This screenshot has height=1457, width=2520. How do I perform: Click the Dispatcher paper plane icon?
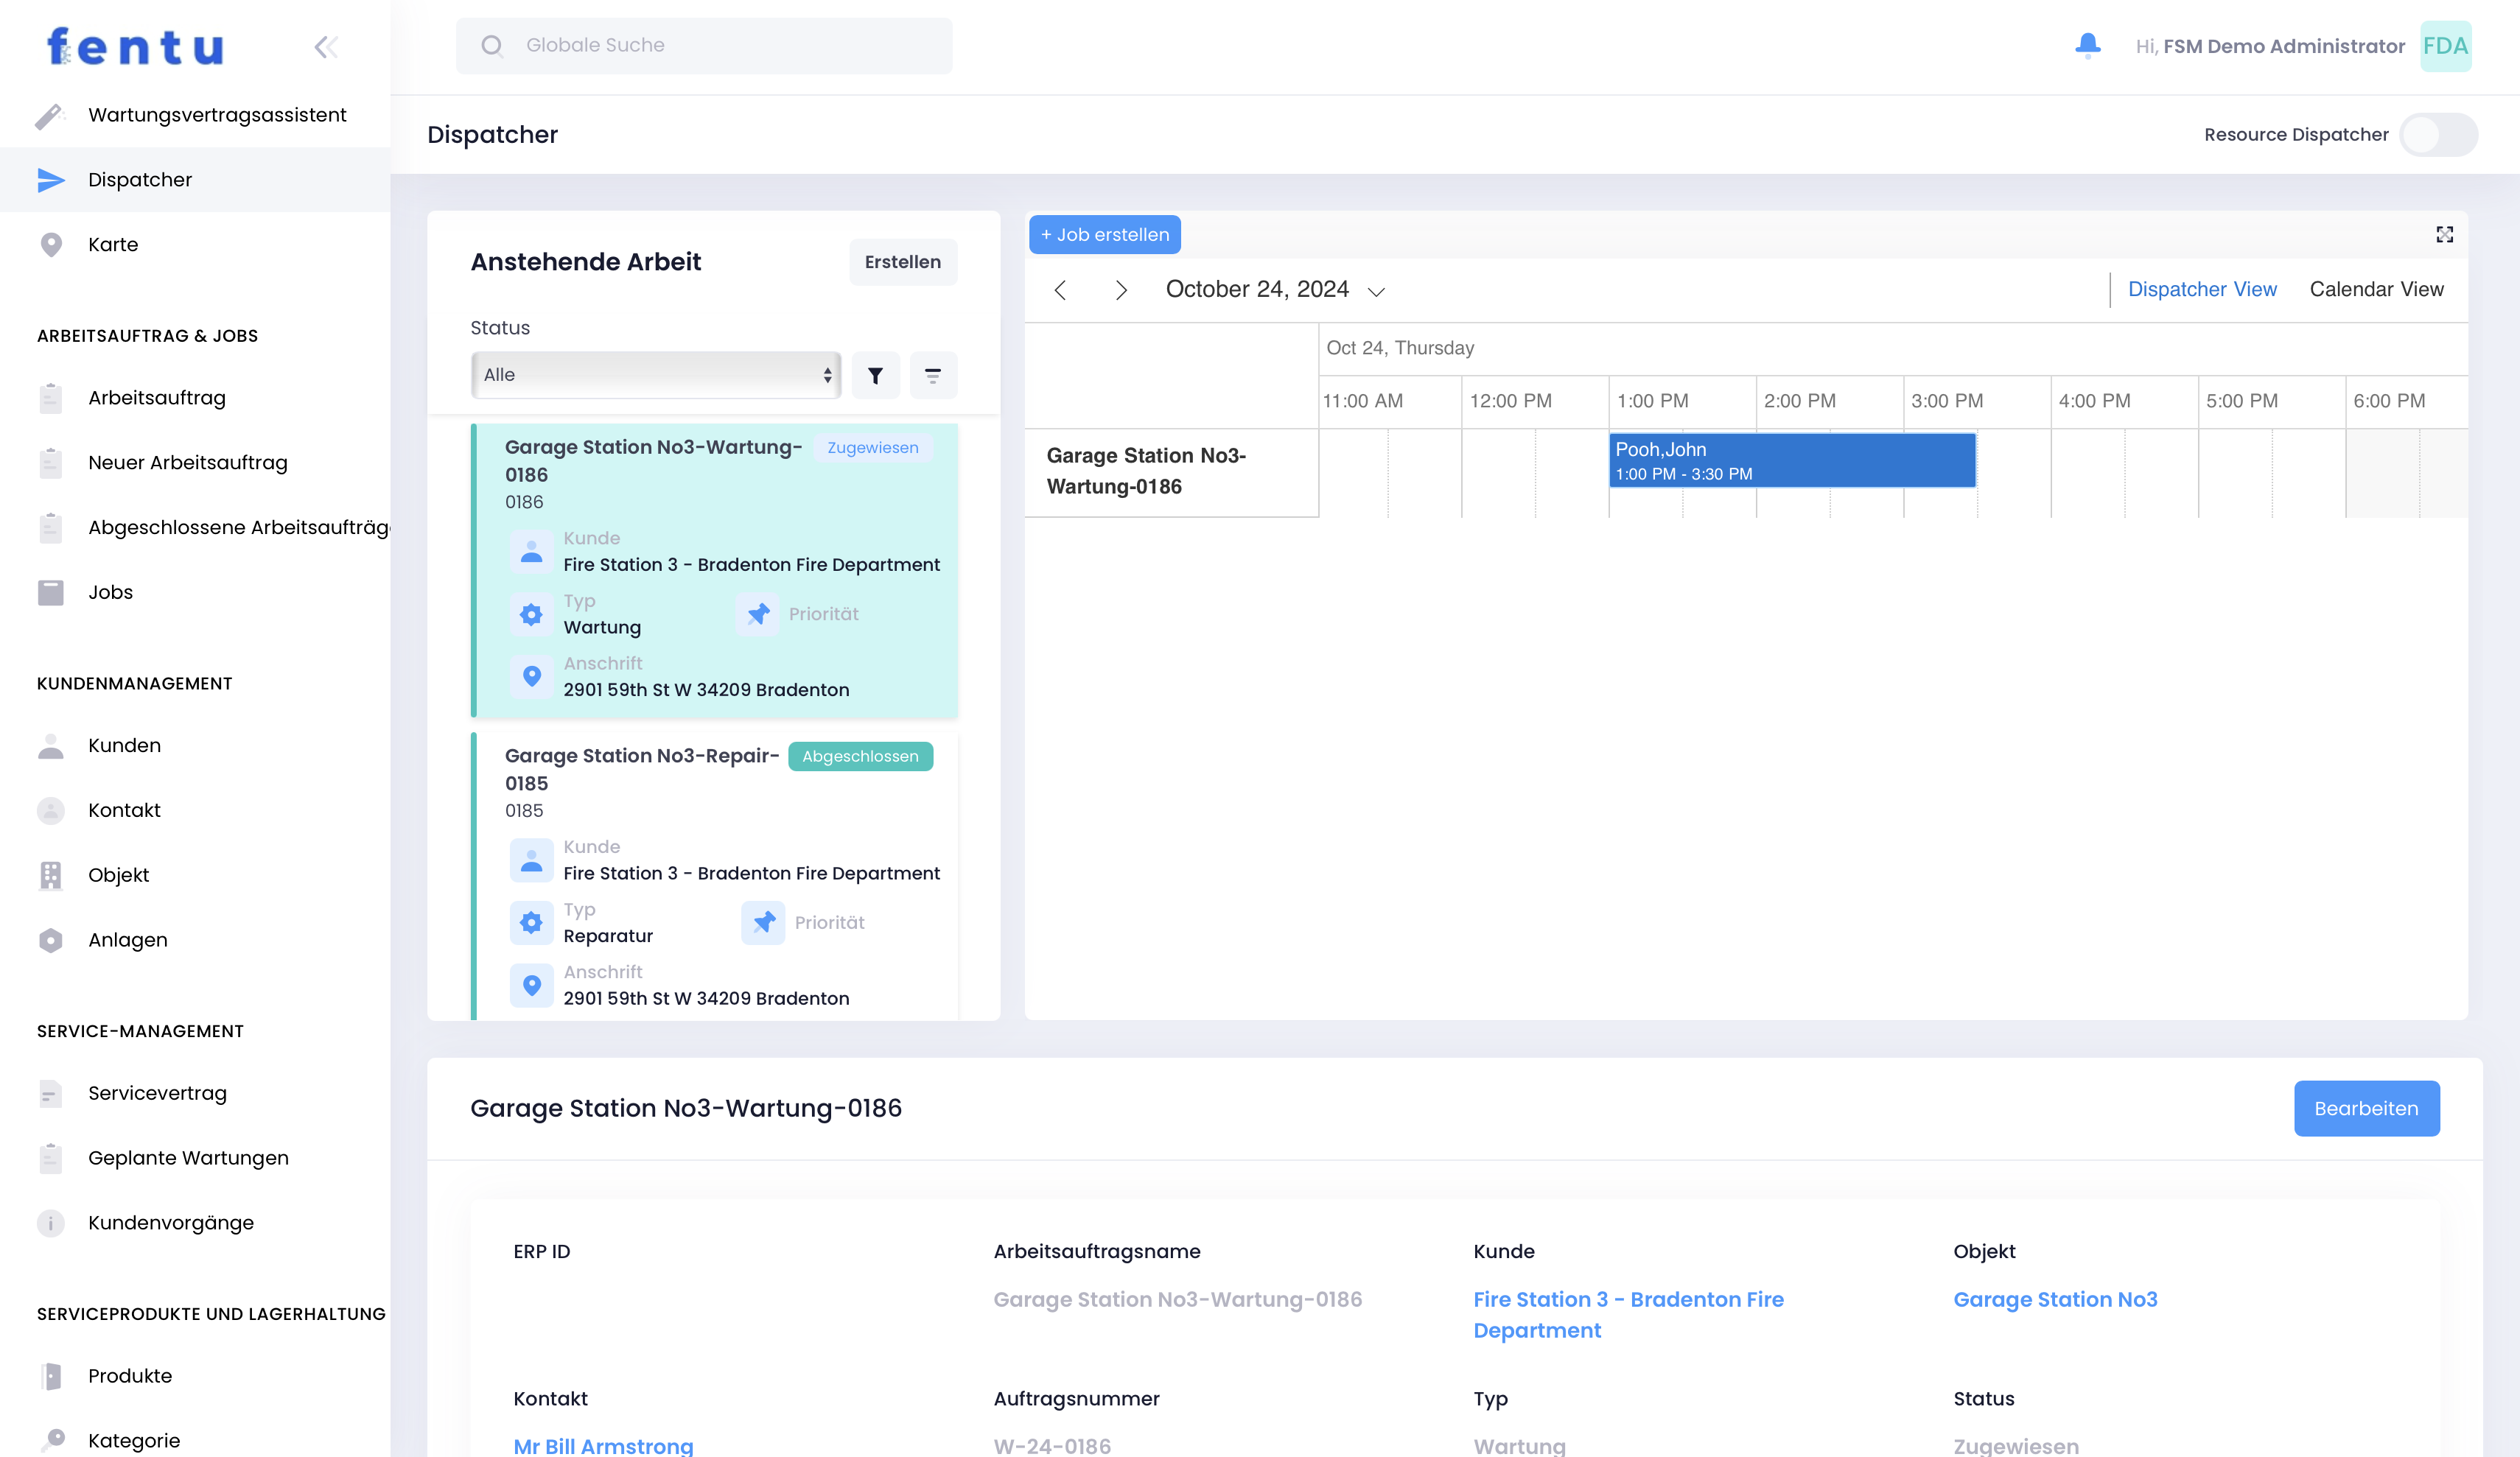[x=50, y=180]
